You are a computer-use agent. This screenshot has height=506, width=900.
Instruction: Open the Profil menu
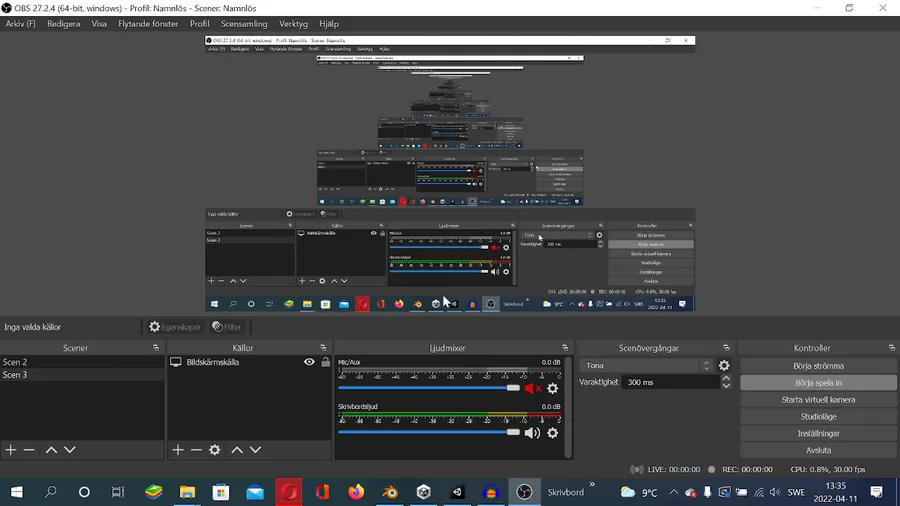[x=199, y=24]
